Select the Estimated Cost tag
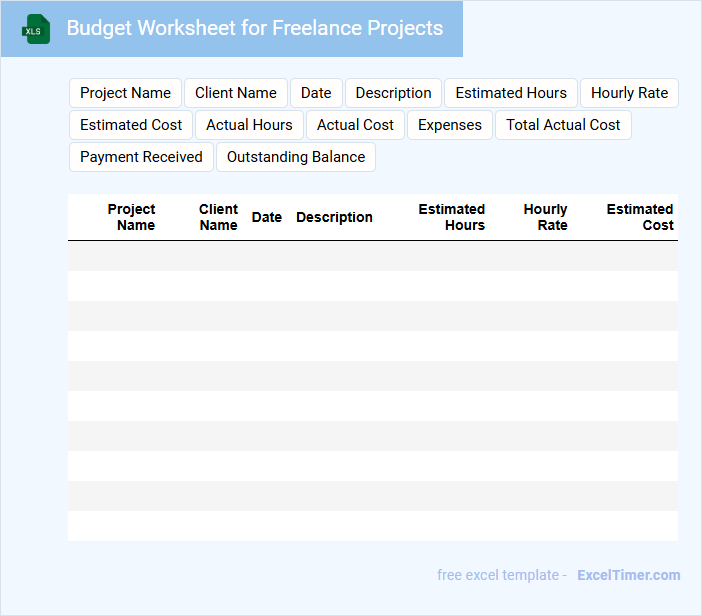The height and width of the screenshot is (616, 702). pos(131,125)
